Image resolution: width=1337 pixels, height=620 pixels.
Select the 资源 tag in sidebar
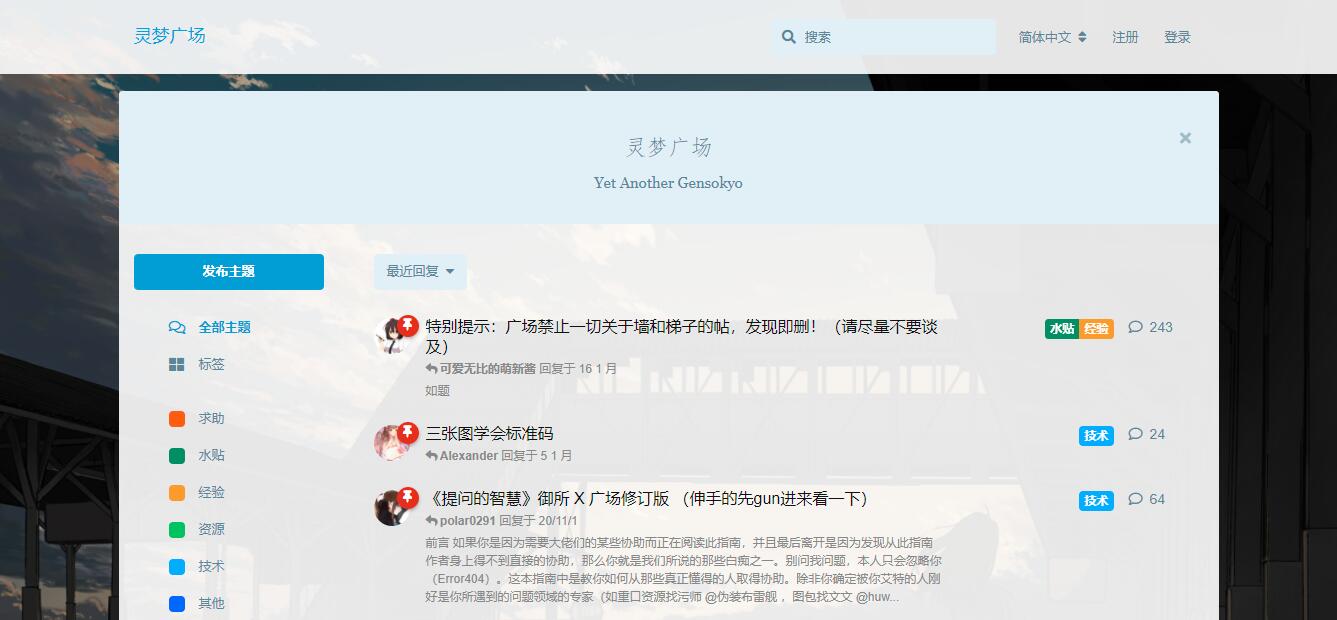[211, 529]
